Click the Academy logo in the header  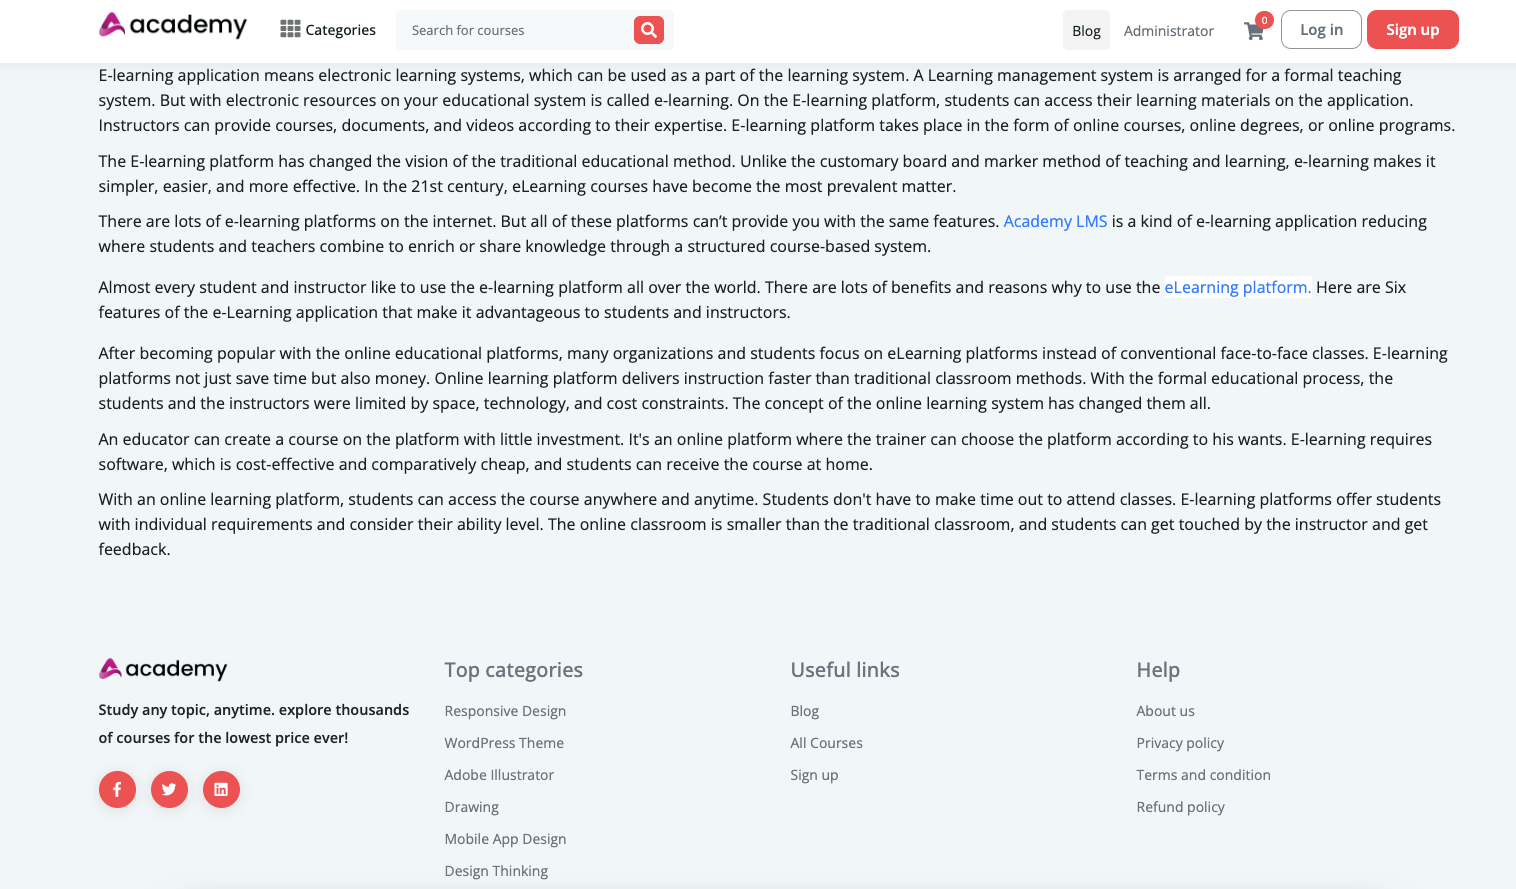click(173, 25)
